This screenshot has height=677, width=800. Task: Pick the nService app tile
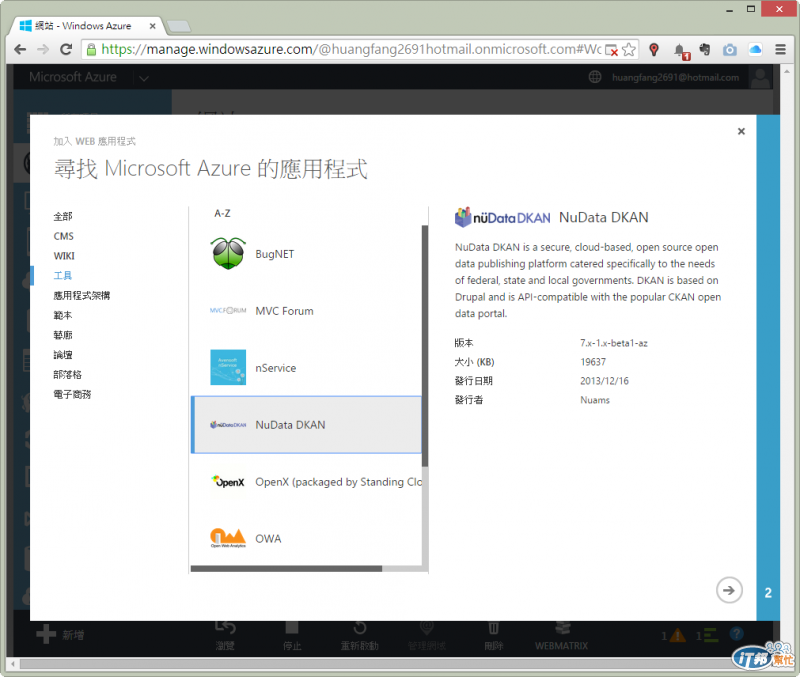click(306, 367)
